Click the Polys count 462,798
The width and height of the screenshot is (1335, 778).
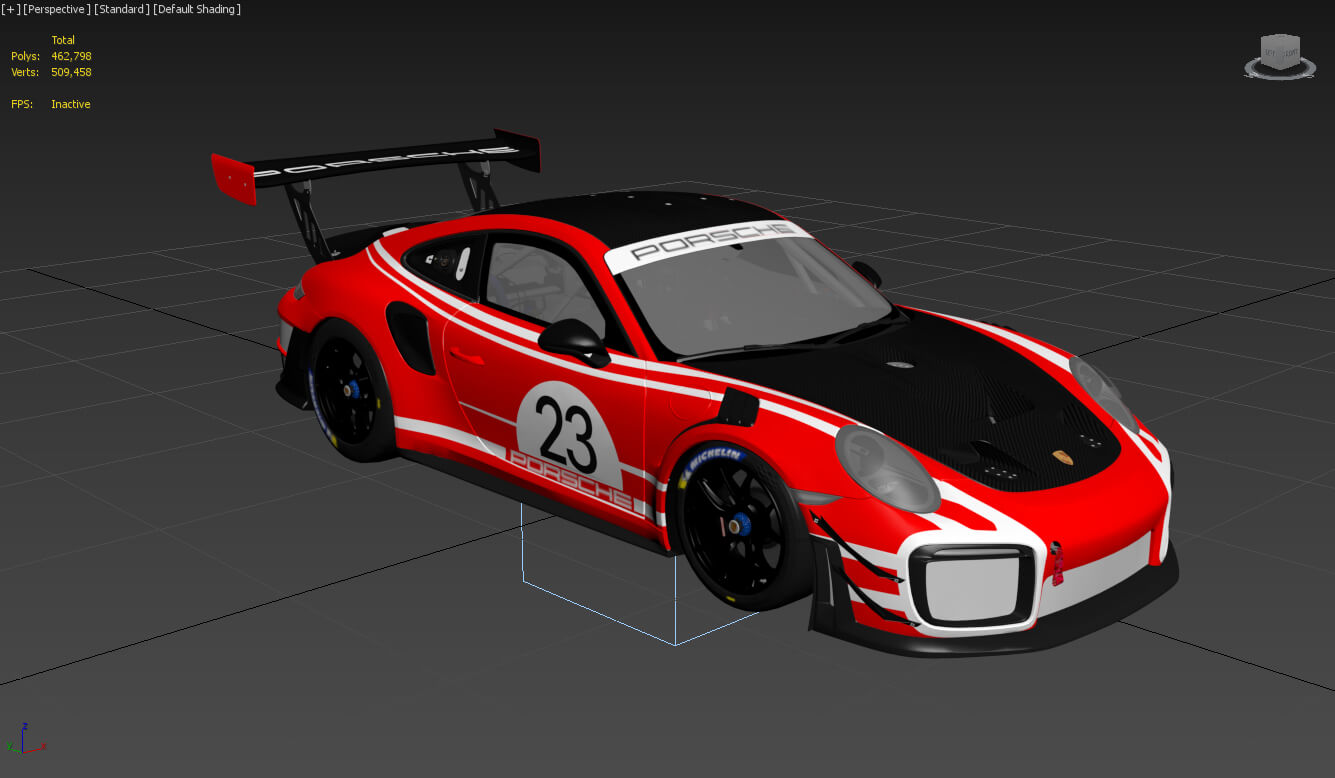[x=71, y=56]
